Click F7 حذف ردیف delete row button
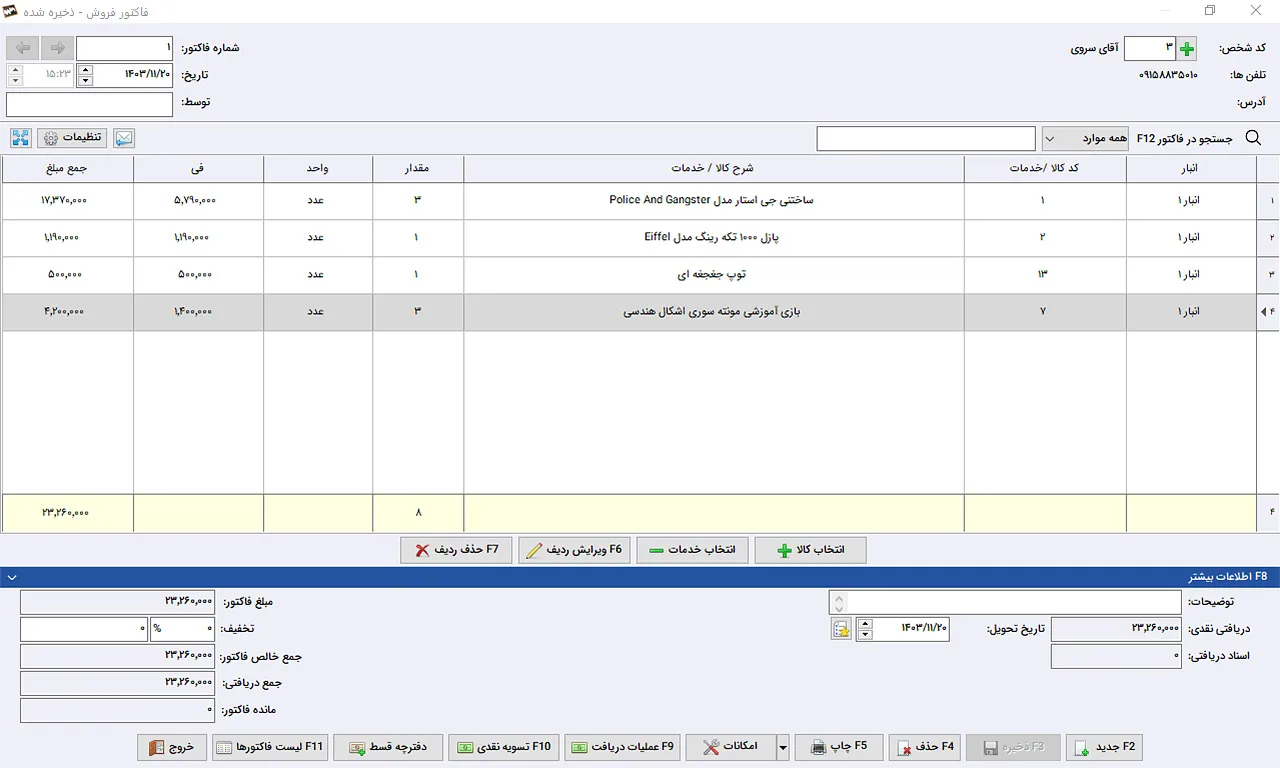The height and width of the screenshot is (768, 1280). [456, 550]
